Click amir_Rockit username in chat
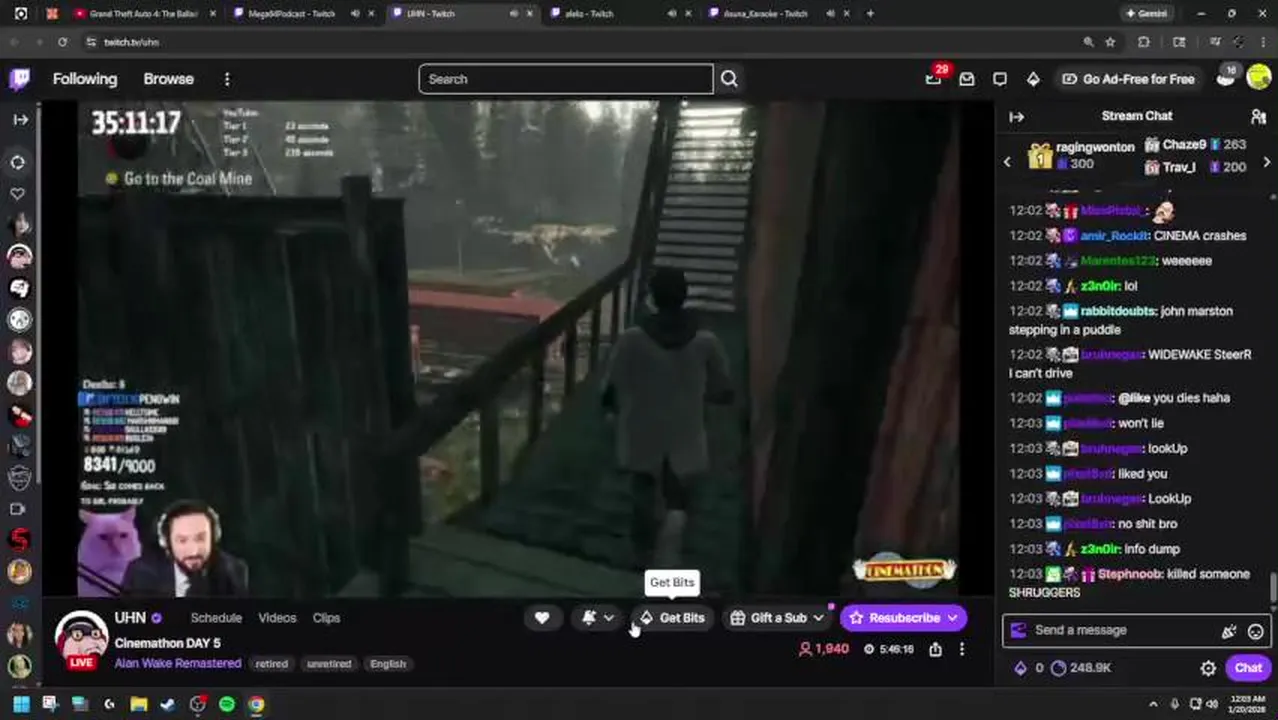1278x720 pixels. 1114,236
